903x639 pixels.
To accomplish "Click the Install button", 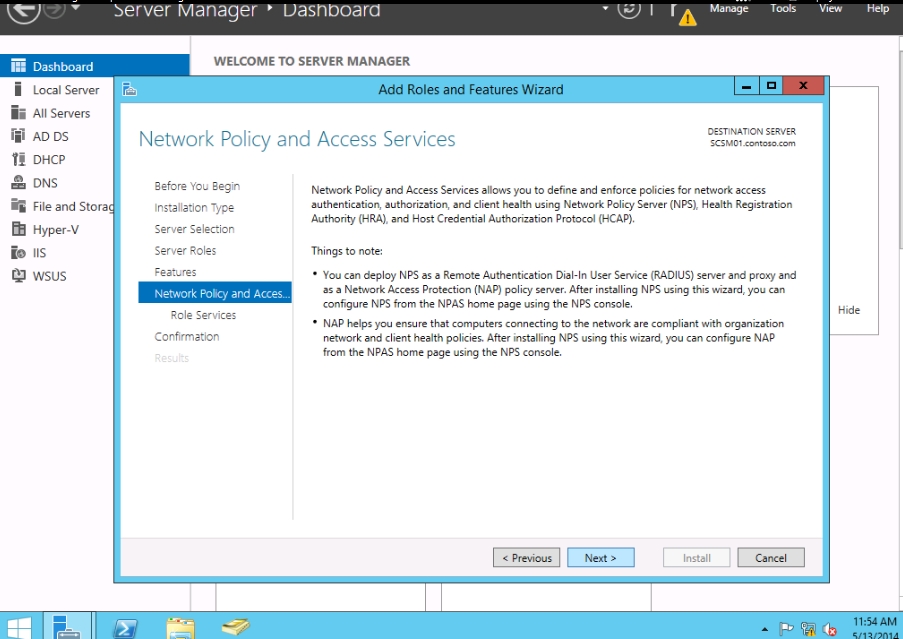I will (x=696, y=557).
